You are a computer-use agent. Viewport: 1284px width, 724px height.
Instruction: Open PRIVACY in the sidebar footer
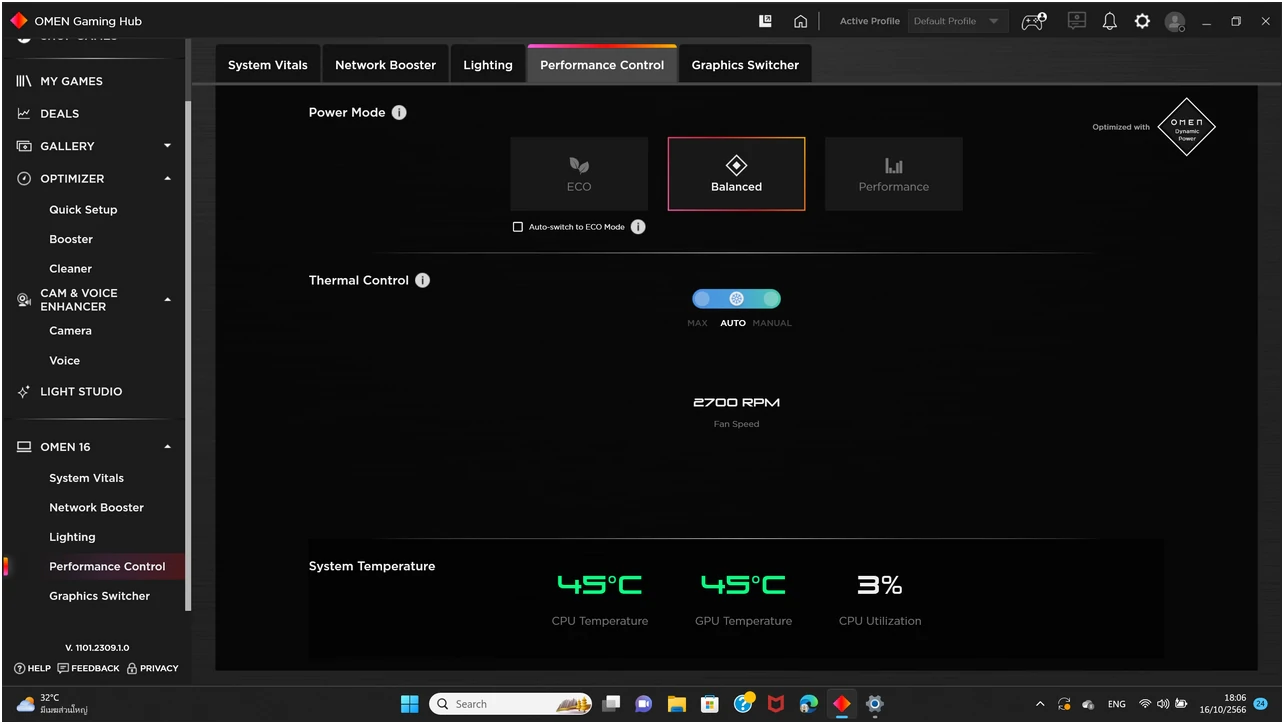pos(152,668)
